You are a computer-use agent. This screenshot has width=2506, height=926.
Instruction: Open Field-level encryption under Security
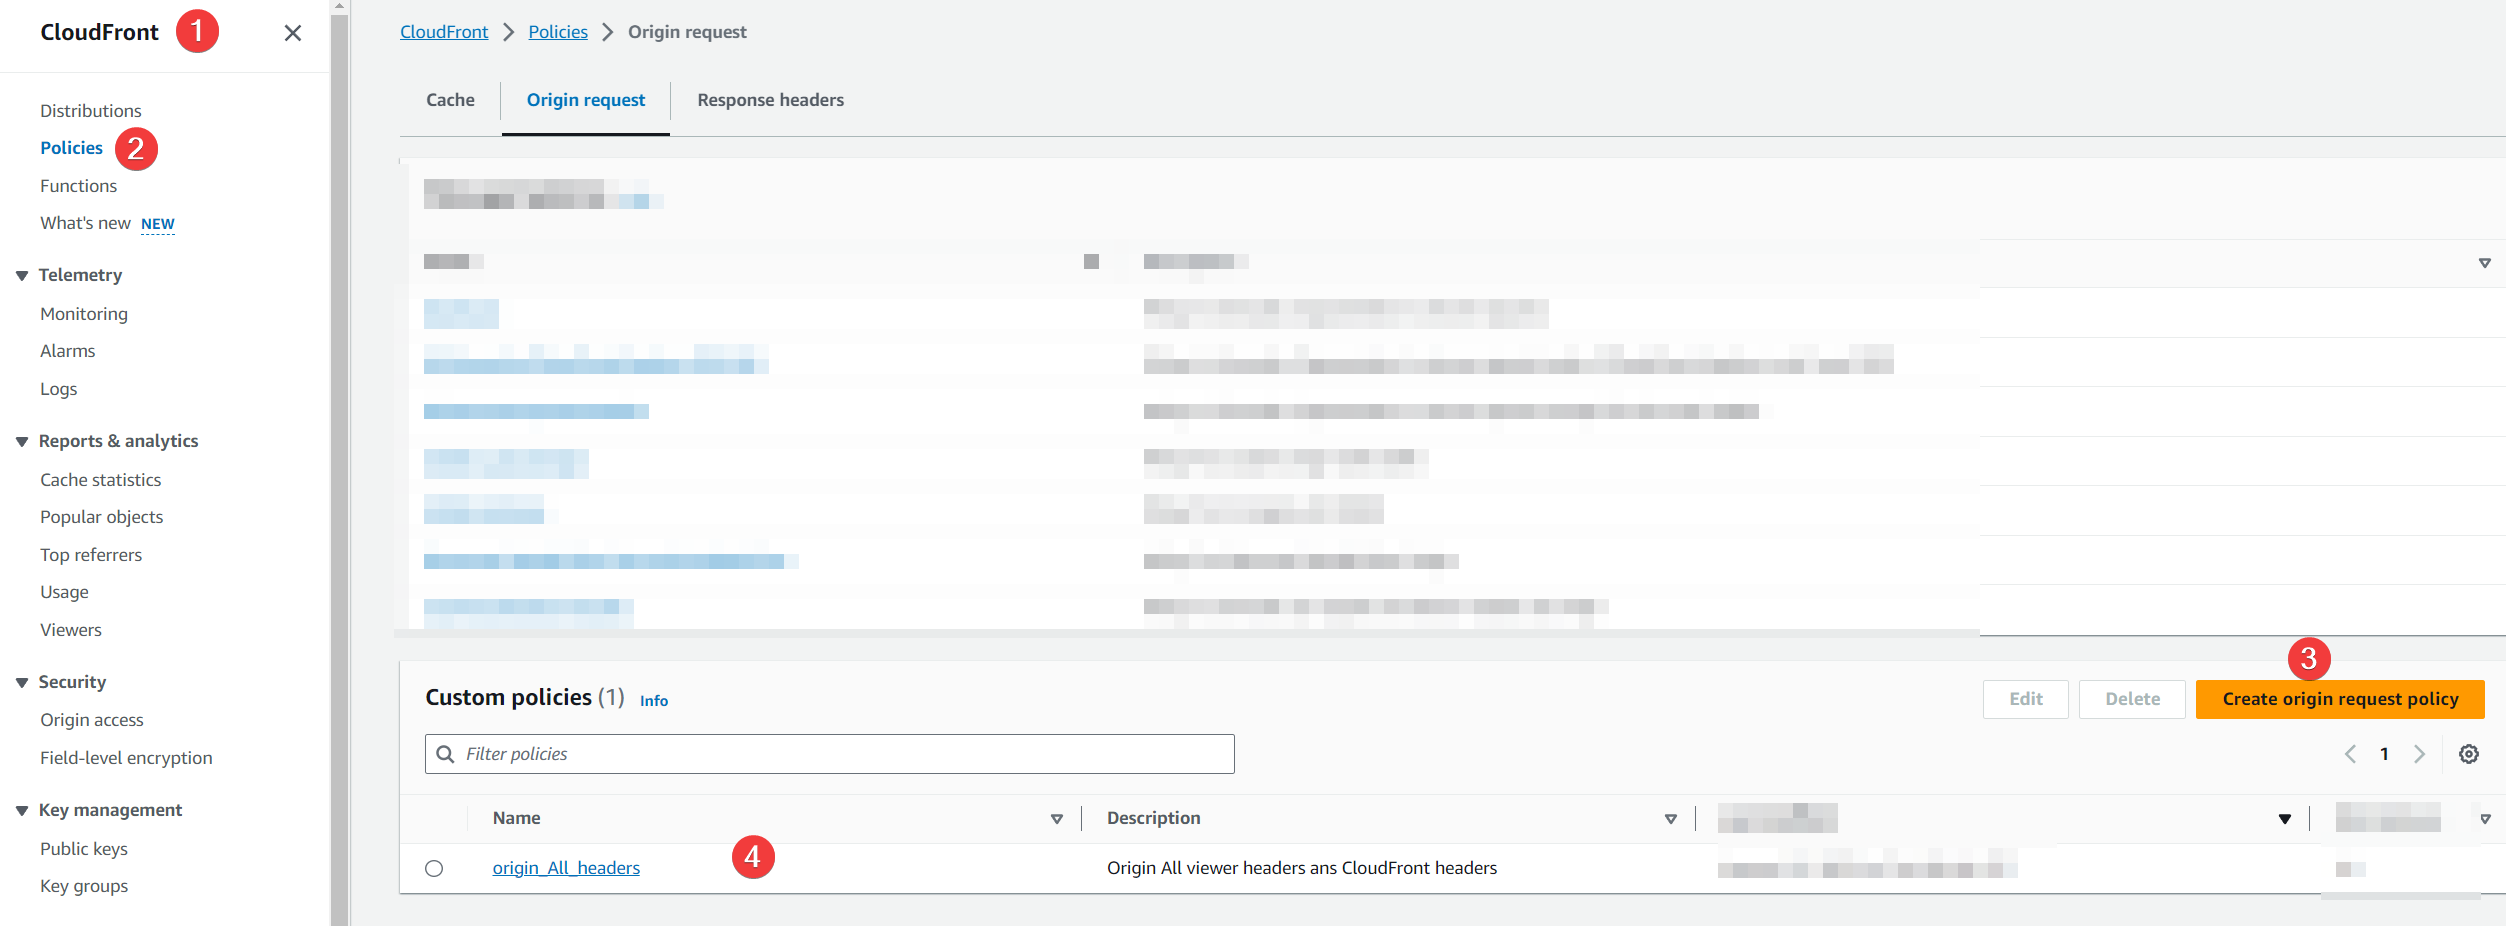click(x=126, y=758)
